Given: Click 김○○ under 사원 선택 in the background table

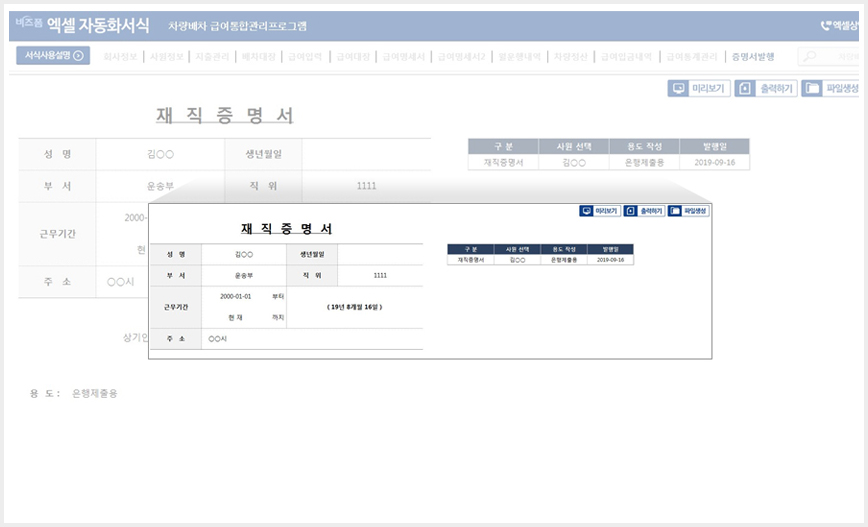Looking at the screenshot, I should [x=574, y=162].
